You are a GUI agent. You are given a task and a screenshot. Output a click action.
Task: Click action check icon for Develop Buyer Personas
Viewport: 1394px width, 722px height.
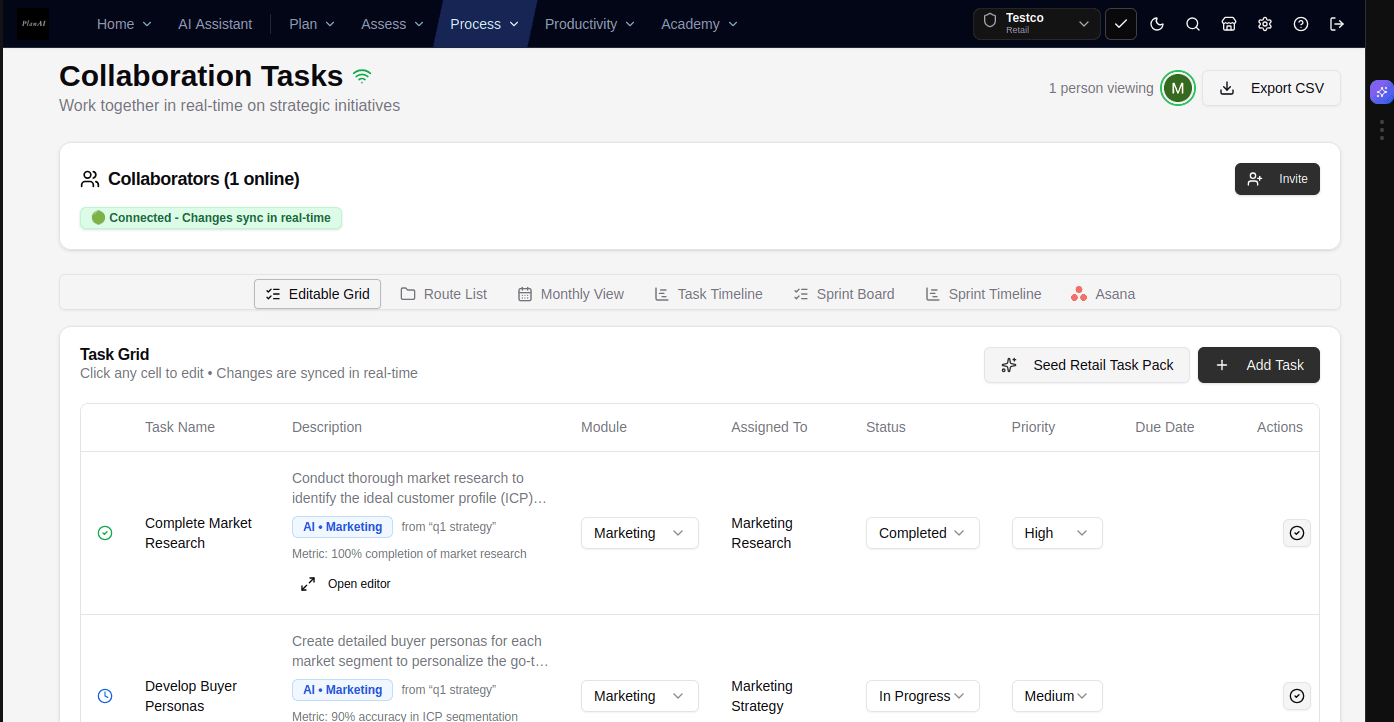point(1297,696)
